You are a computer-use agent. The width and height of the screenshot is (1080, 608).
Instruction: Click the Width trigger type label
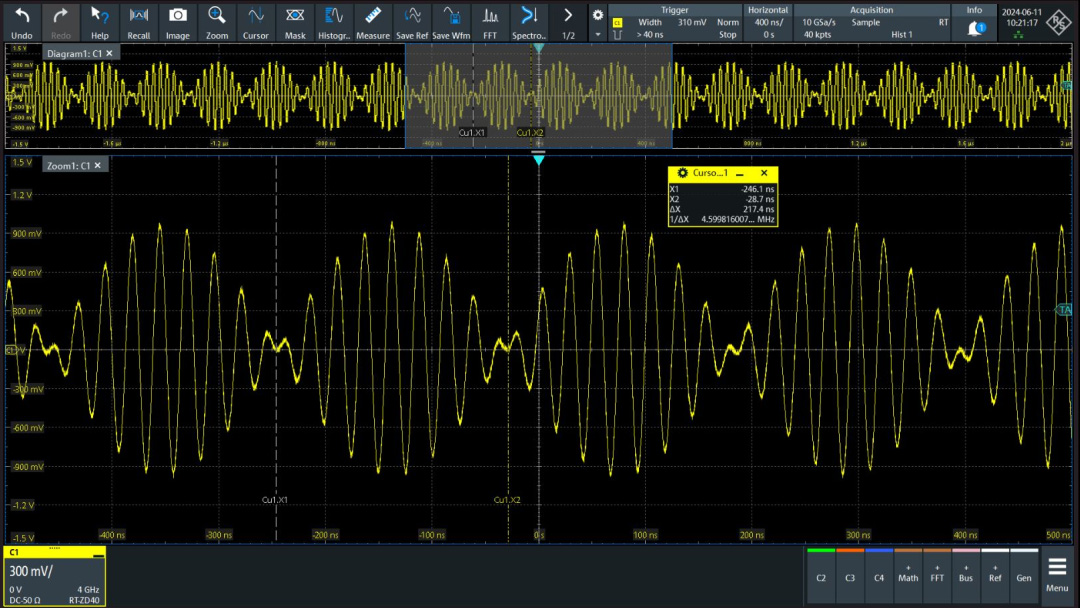[x=650, y=22]
